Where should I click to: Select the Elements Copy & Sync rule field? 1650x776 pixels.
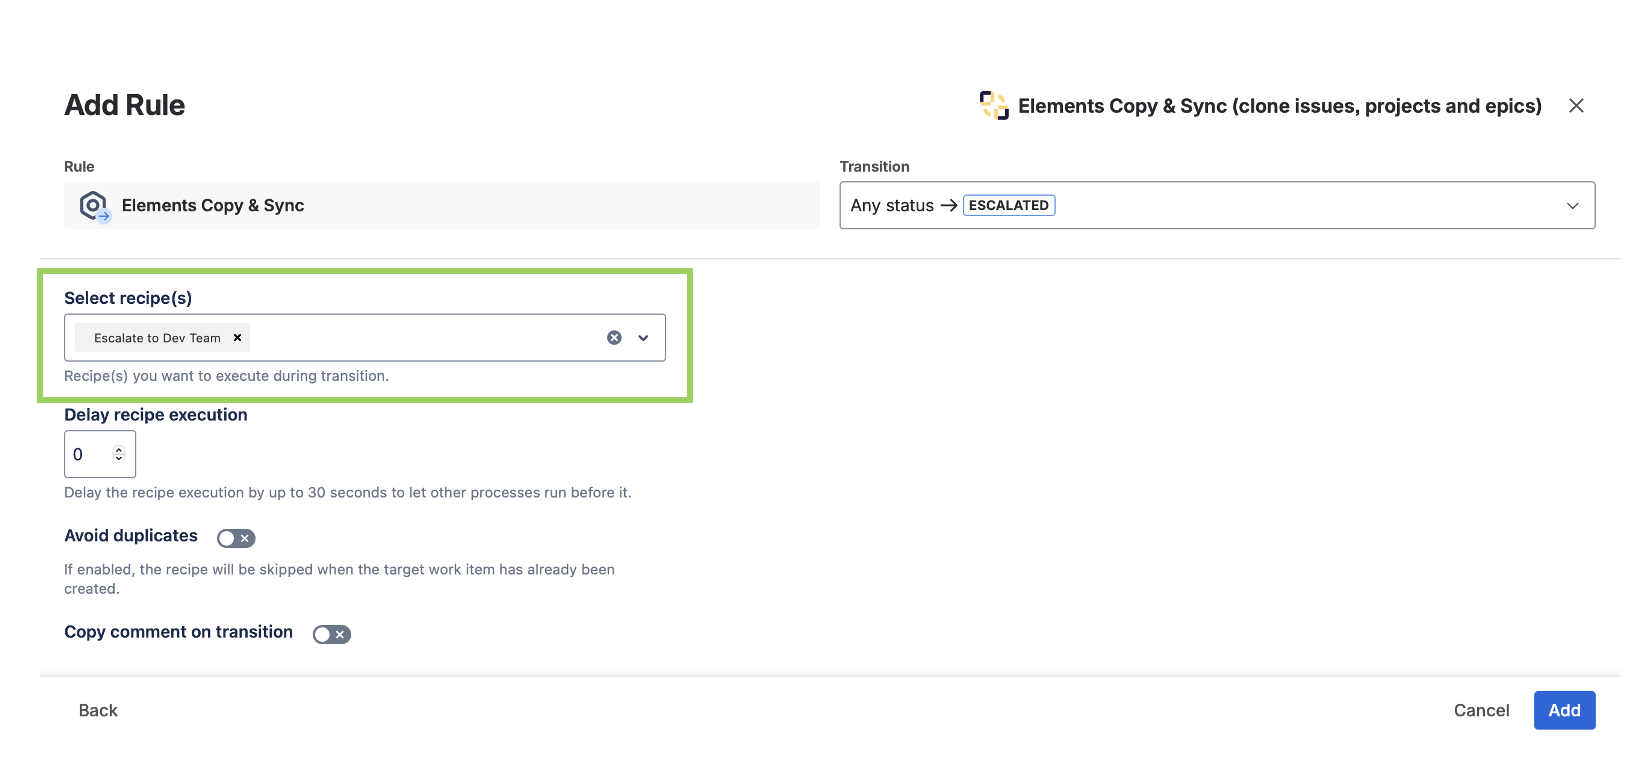tap(441, 205)
